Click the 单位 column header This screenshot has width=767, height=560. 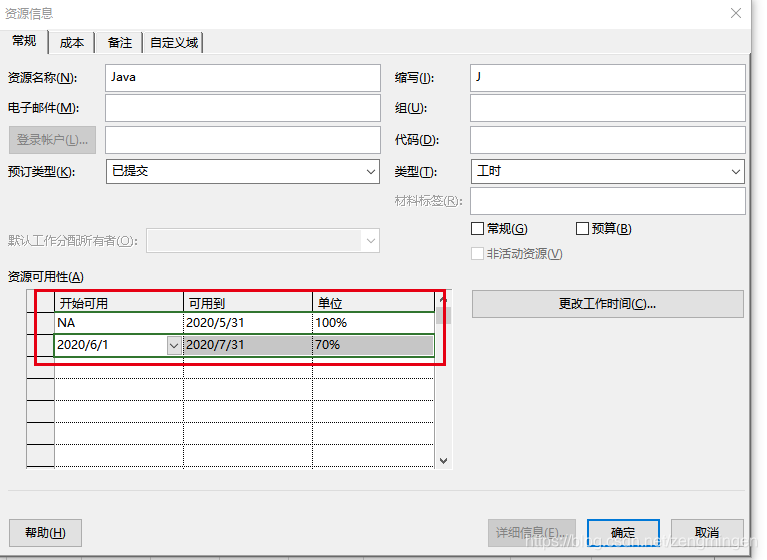(x=373, y=303)
